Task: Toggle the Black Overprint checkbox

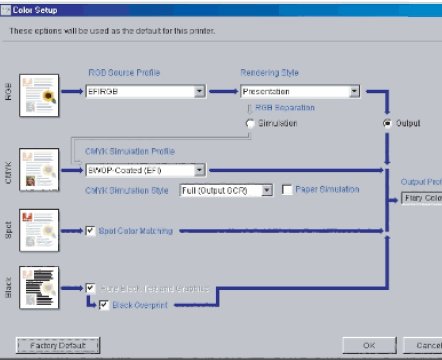Action: tap(104, 305)
